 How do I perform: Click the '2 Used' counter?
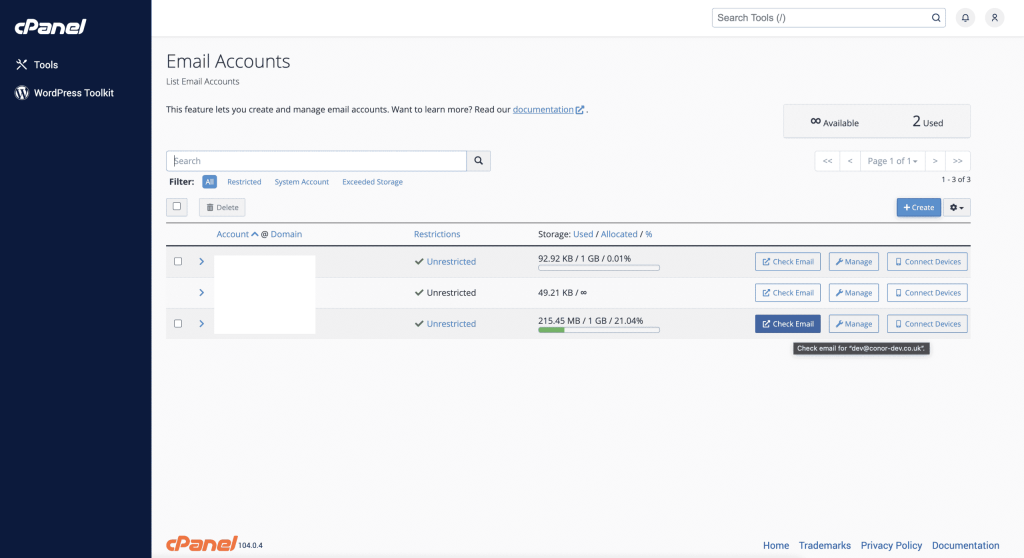(x=927, y=122)
